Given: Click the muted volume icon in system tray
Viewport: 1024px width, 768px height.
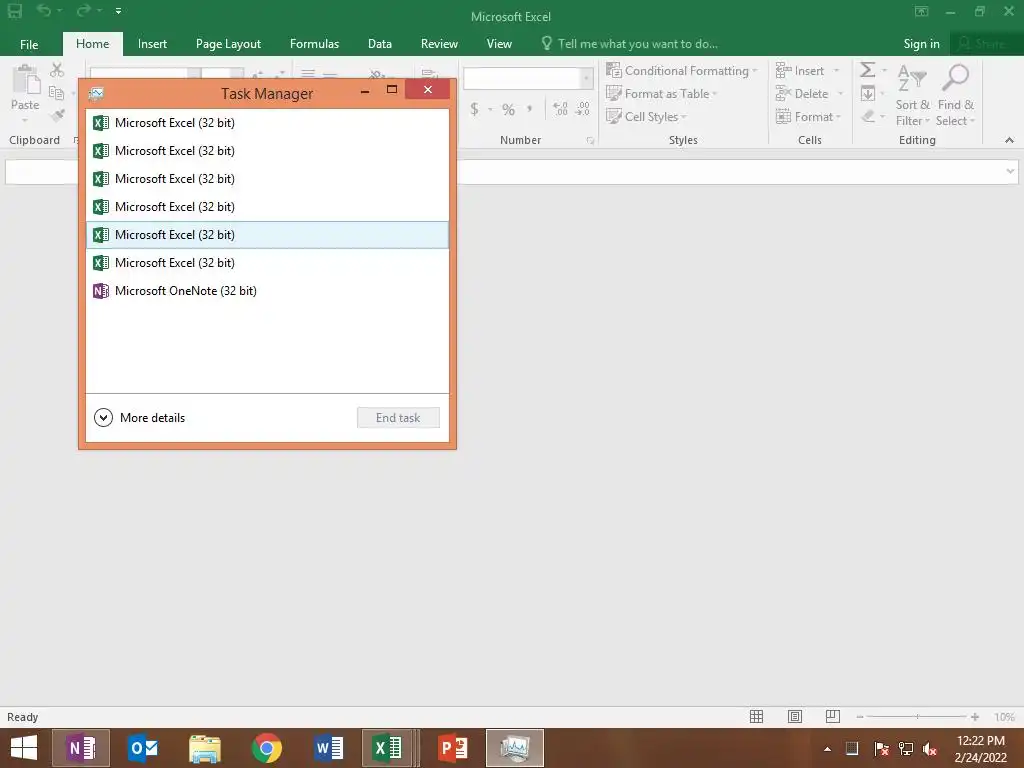Looking at the screenshot, I should [x=929, y=749].
